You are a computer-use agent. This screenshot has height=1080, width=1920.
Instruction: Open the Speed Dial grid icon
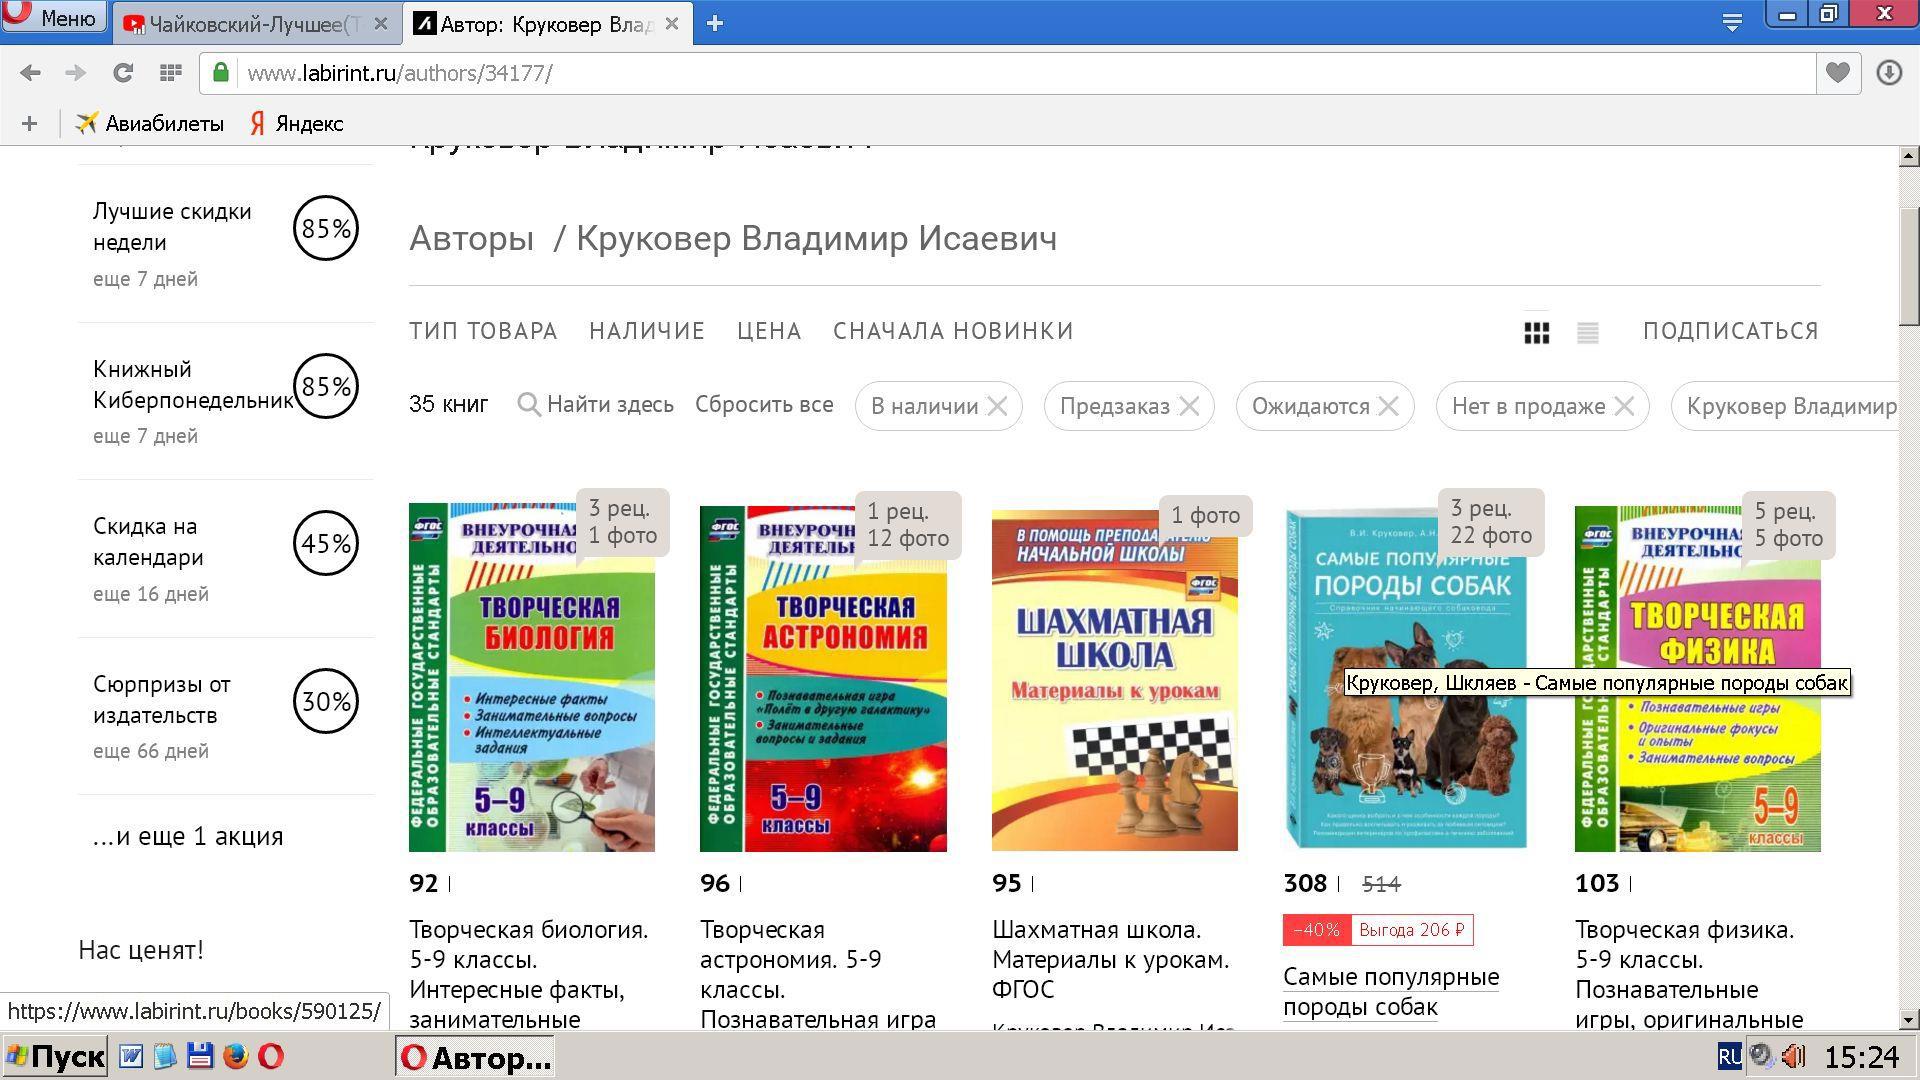tap(170, 73)
